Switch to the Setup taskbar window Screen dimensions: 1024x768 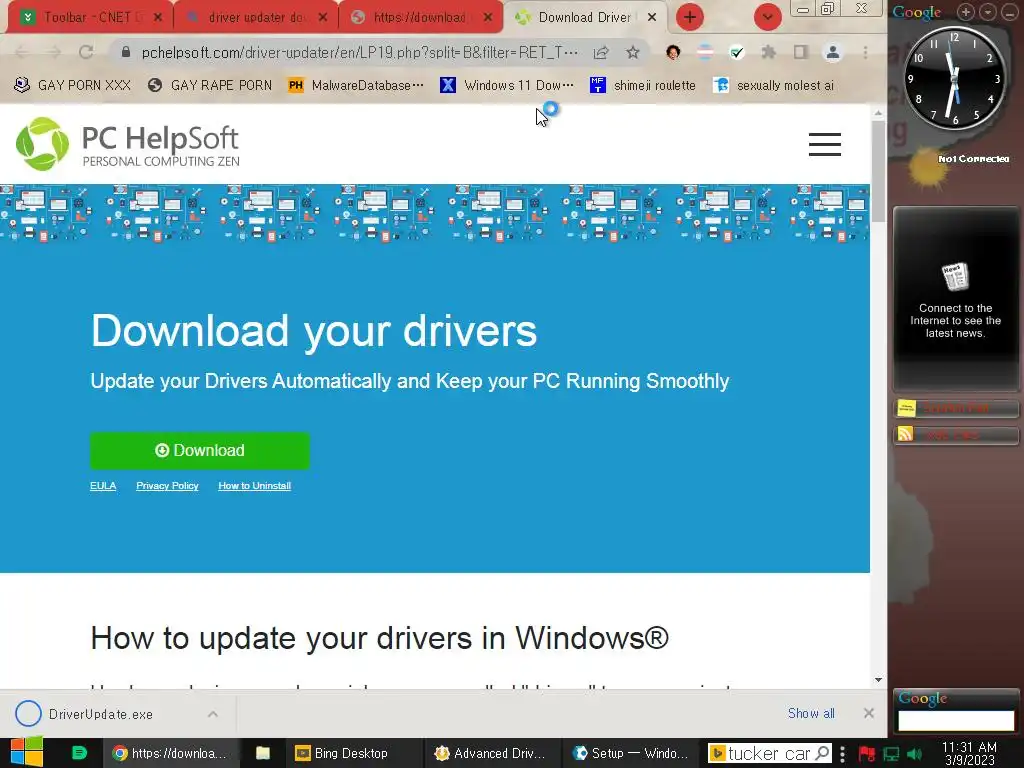[x=632, y=754]
